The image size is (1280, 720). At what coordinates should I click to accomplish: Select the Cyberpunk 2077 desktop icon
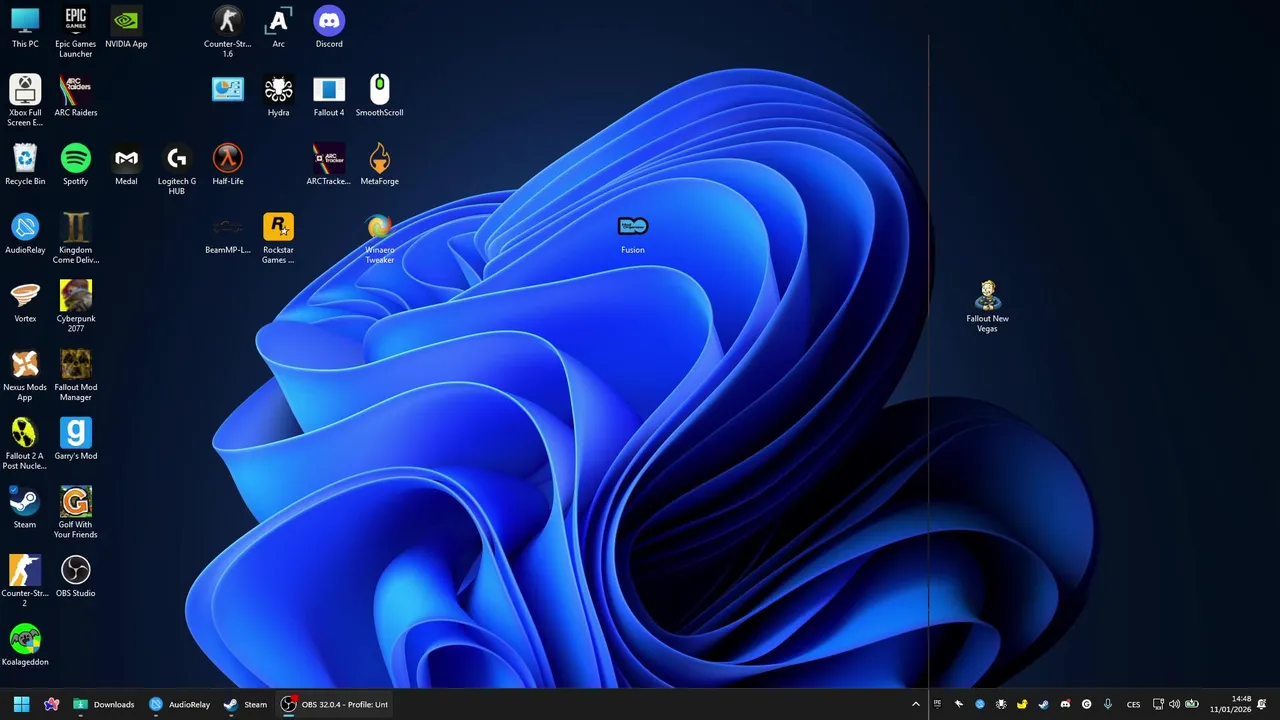[75, 306]
